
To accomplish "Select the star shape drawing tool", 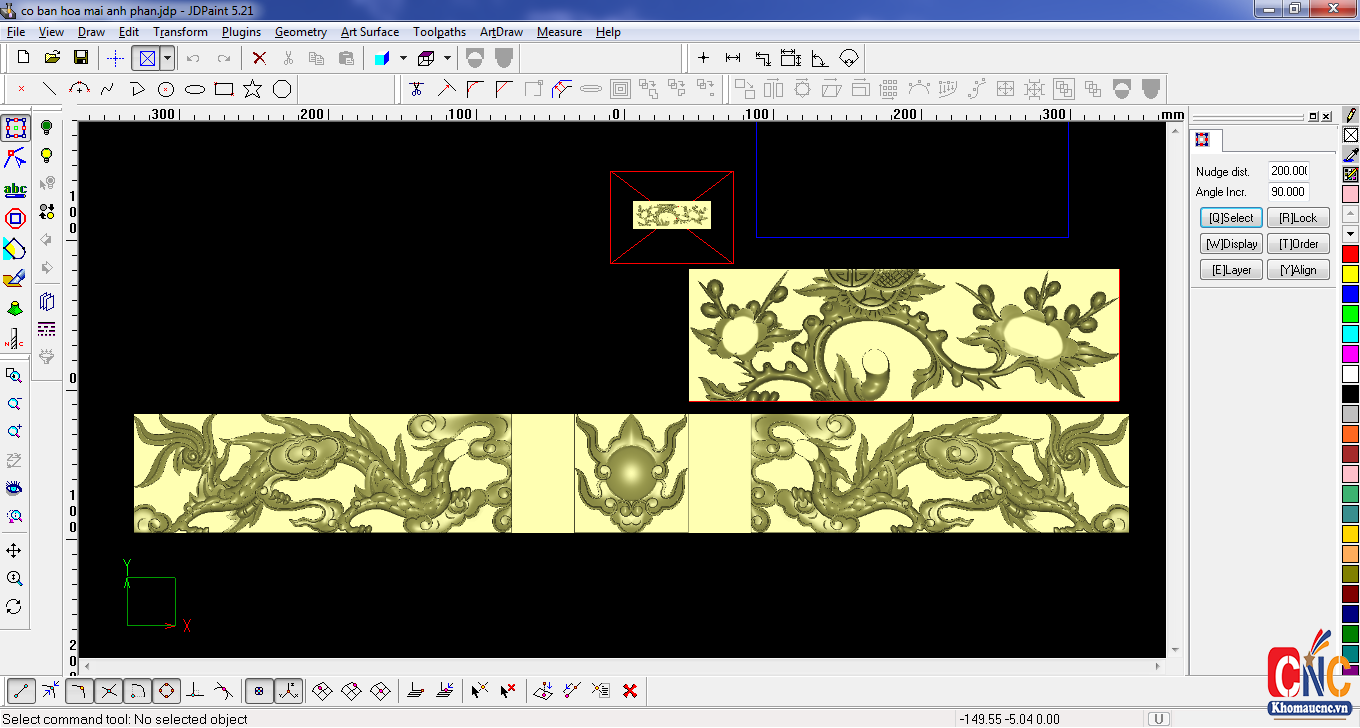I will tap(252, 89).
